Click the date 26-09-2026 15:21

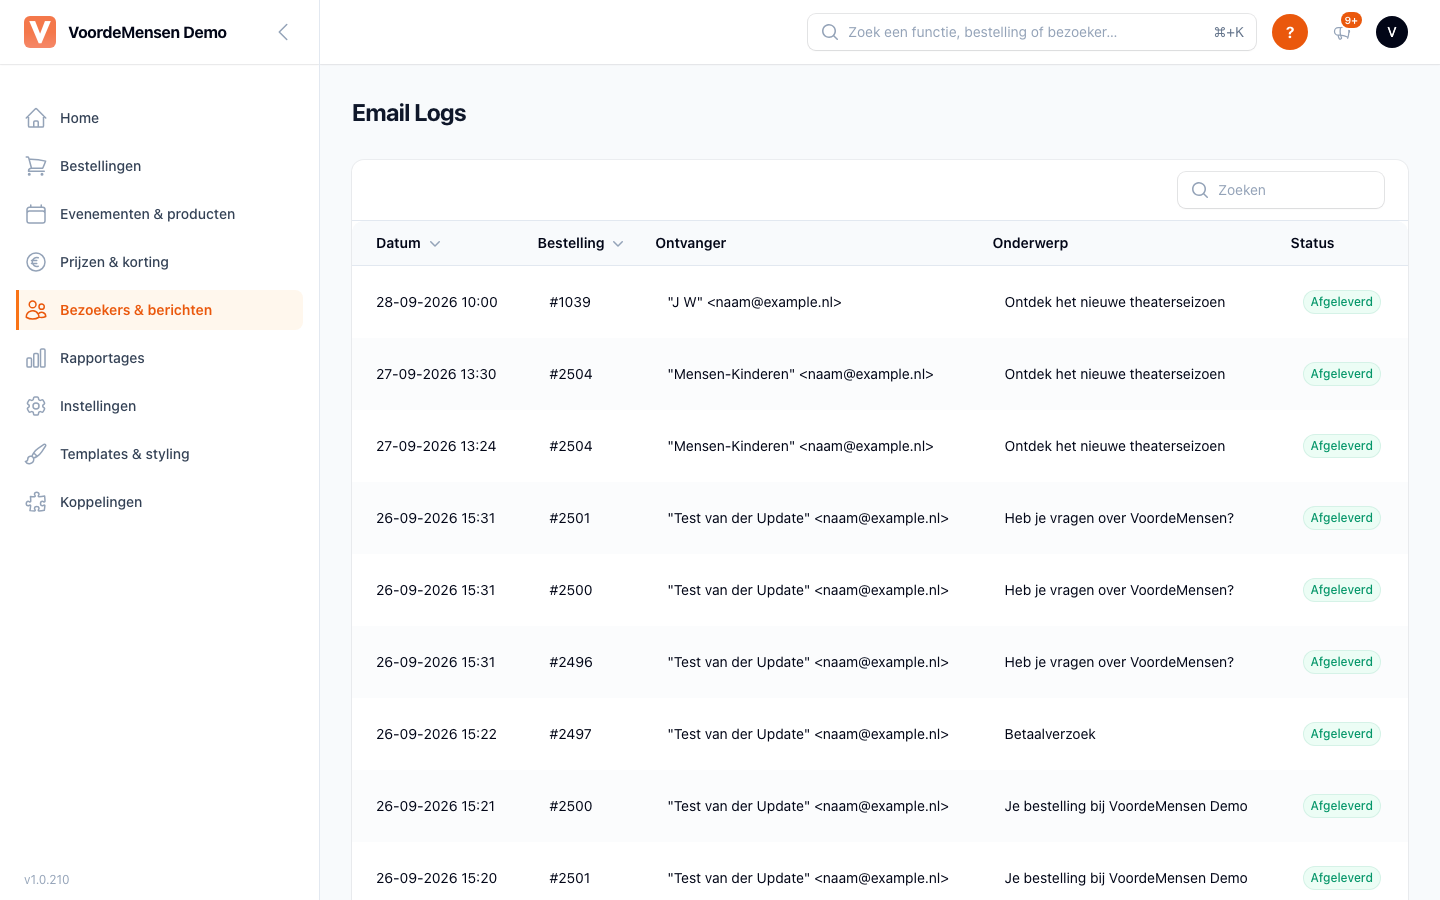(435, 806)
